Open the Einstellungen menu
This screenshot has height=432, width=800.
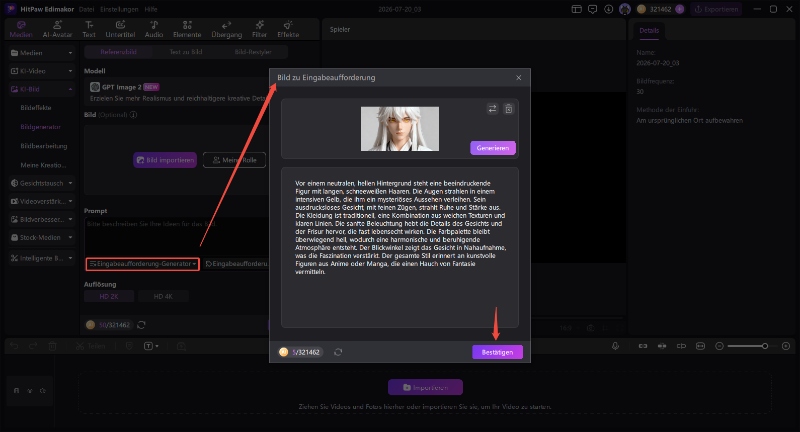119,9
